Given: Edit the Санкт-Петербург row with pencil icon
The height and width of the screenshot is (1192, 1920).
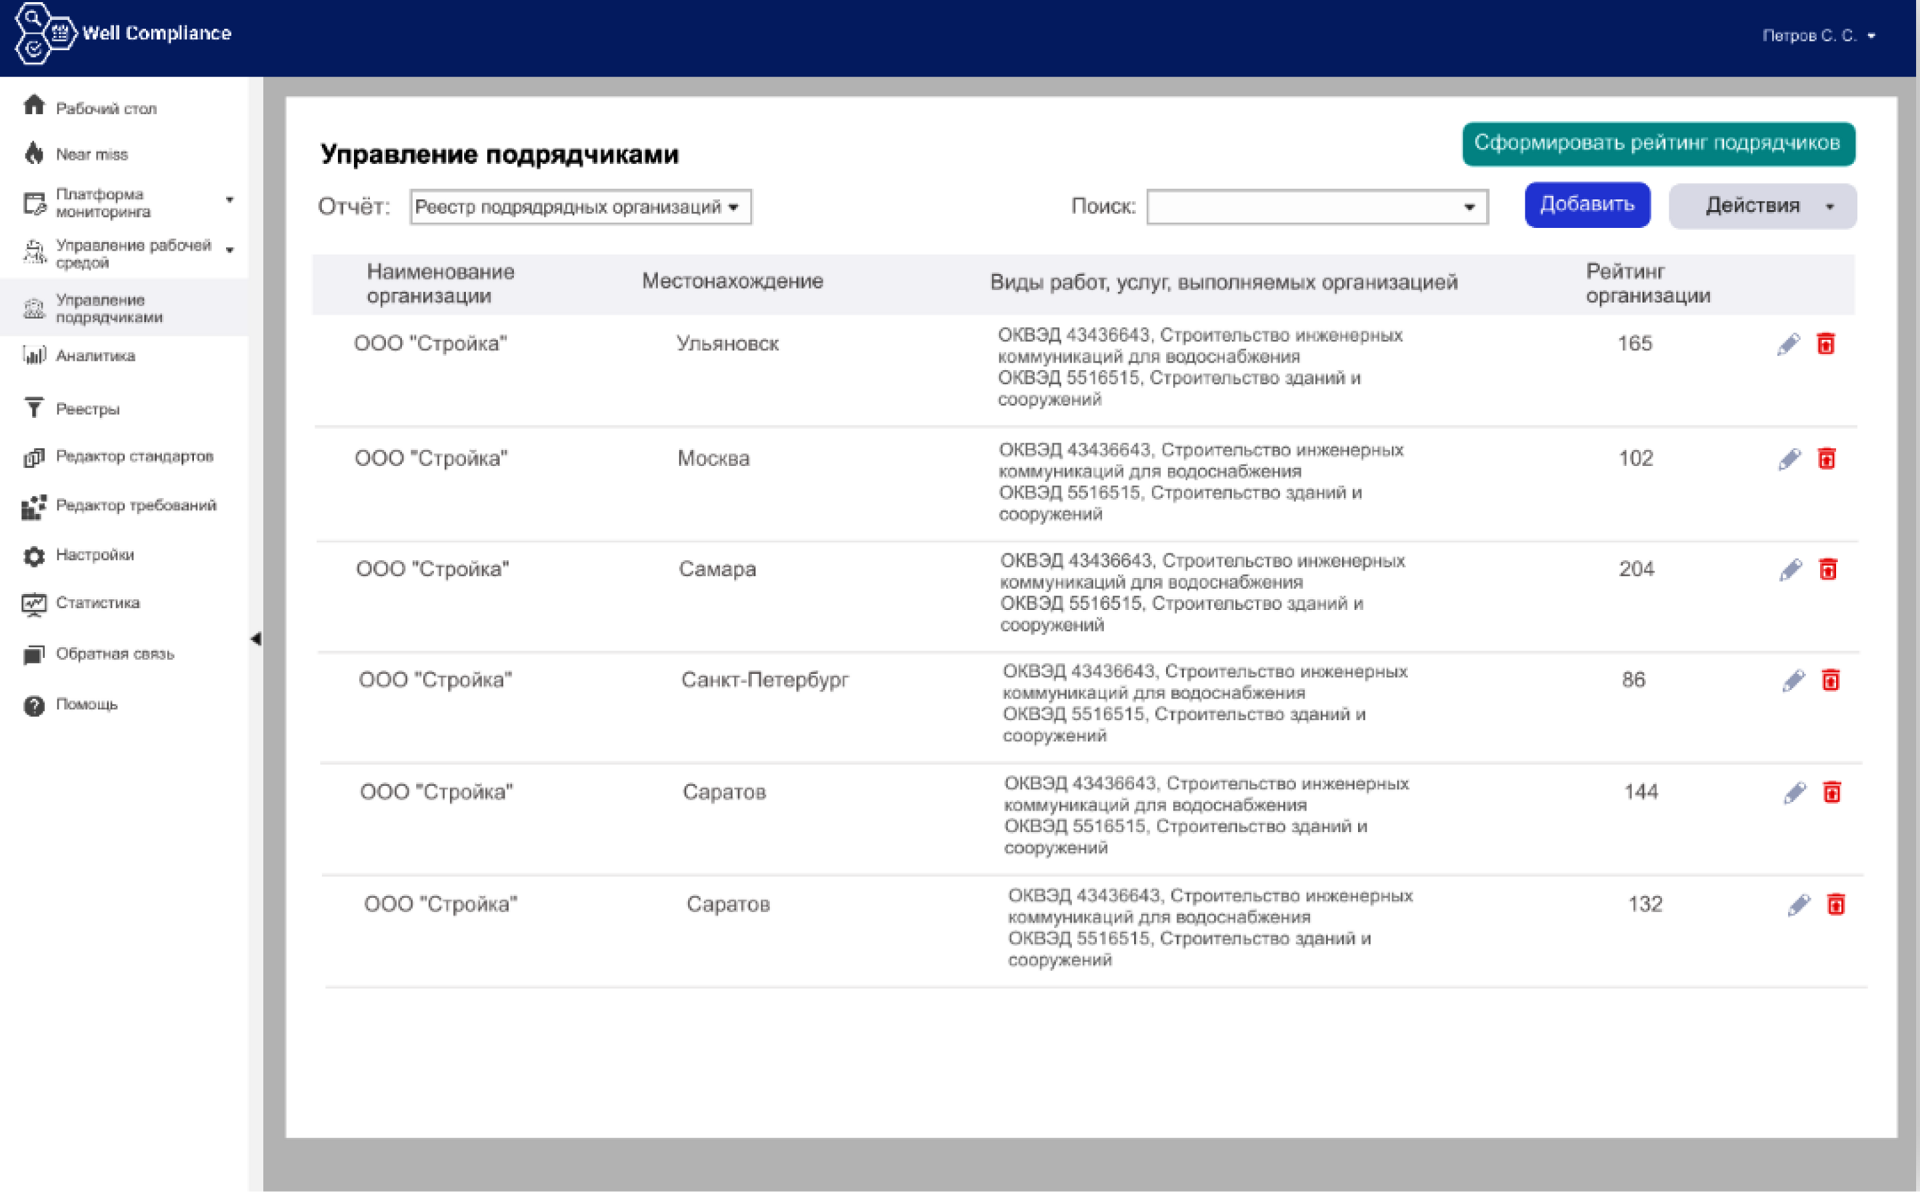Looking at the screenshot, I should pyautogui.click(x=1794, y=681).
